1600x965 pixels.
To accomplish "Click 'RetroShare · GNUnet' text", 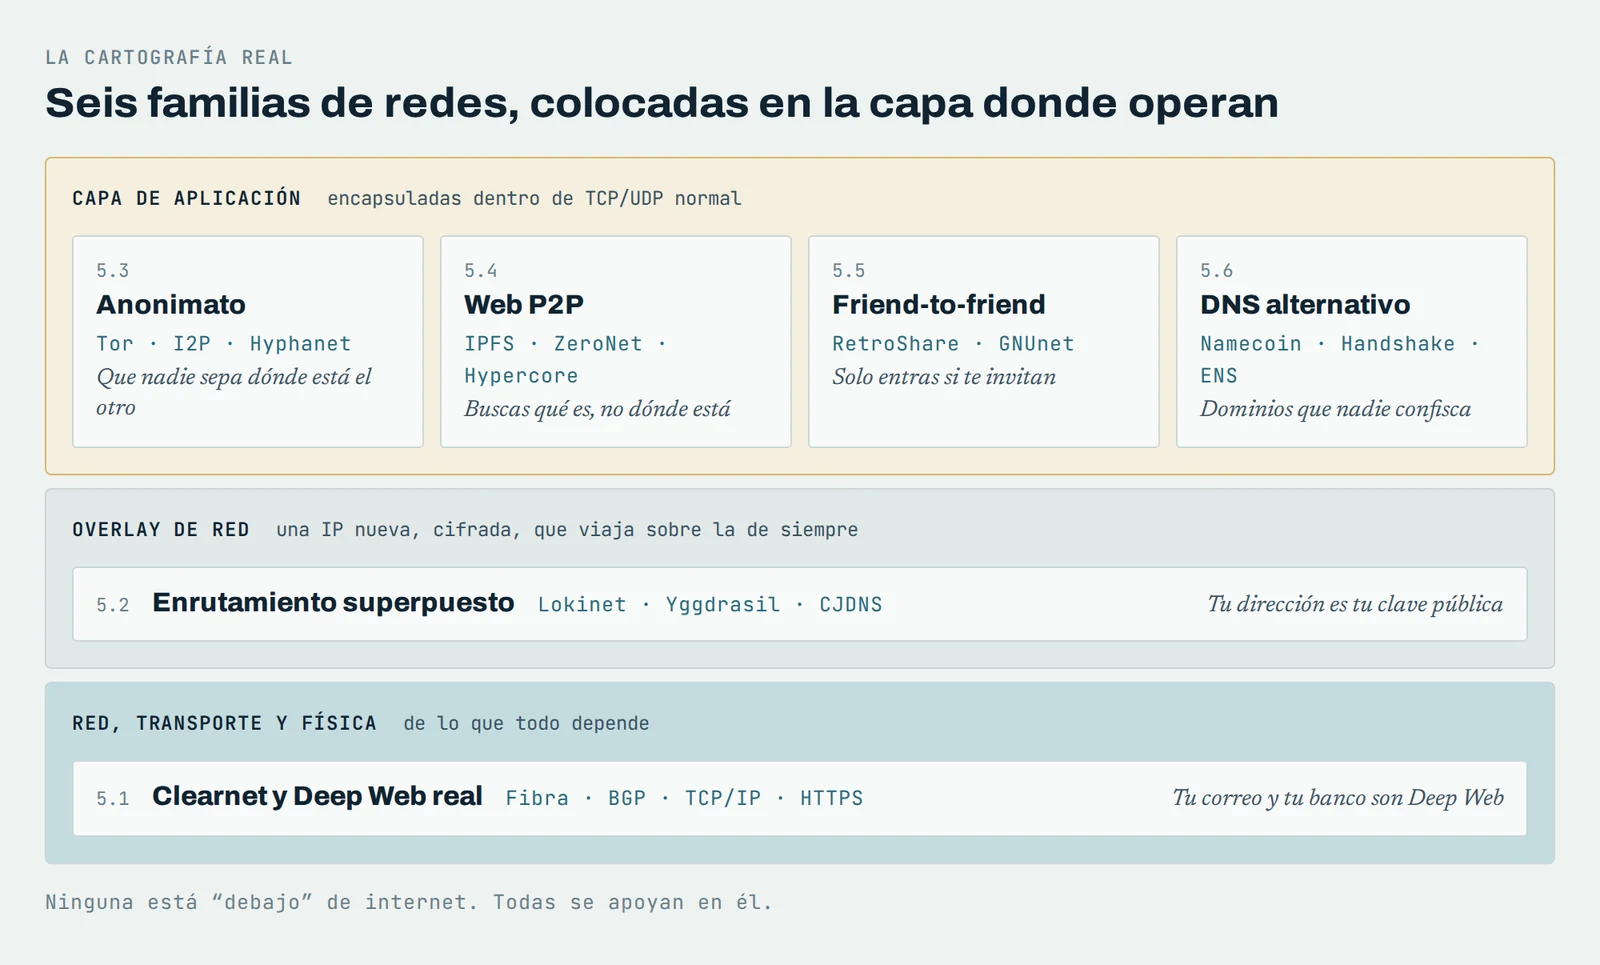I will tap(953, 344).
